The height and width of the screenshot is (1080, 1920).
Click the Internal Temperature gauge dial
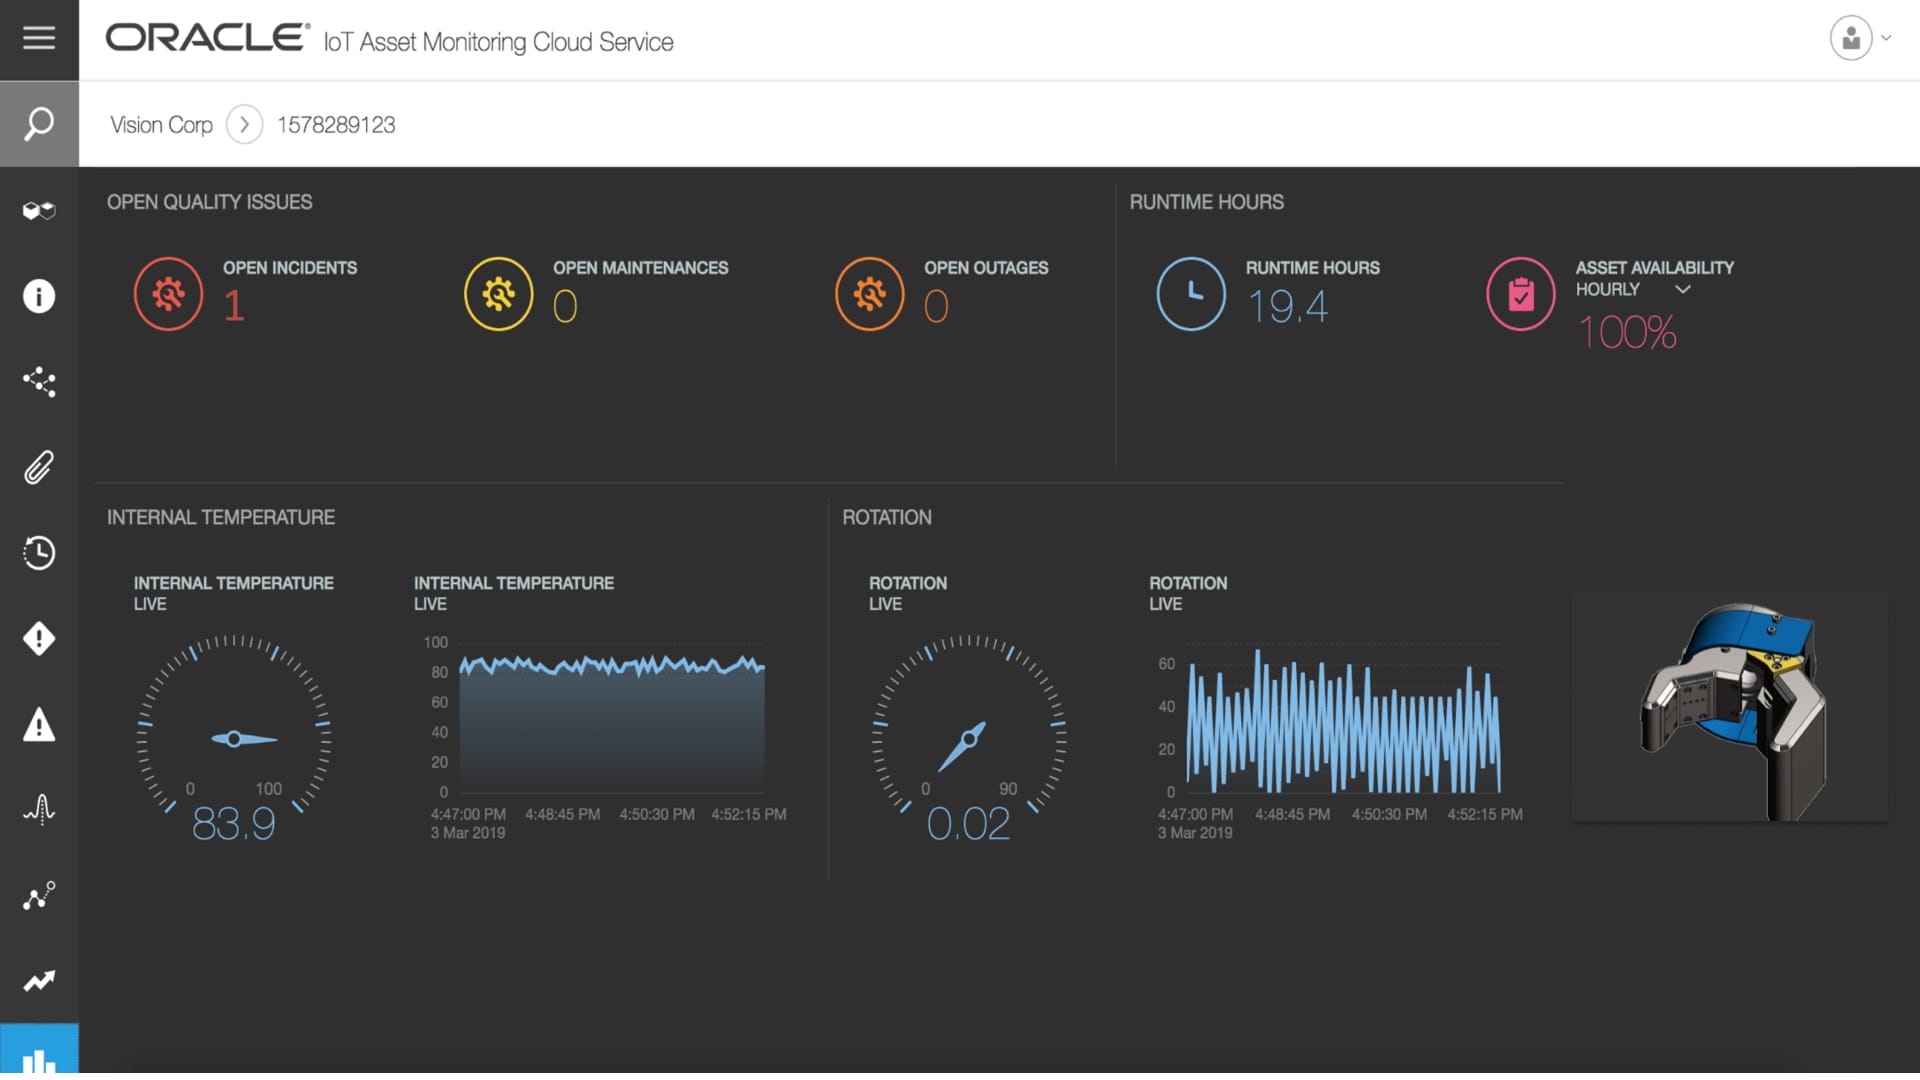[x=233, y=738]
